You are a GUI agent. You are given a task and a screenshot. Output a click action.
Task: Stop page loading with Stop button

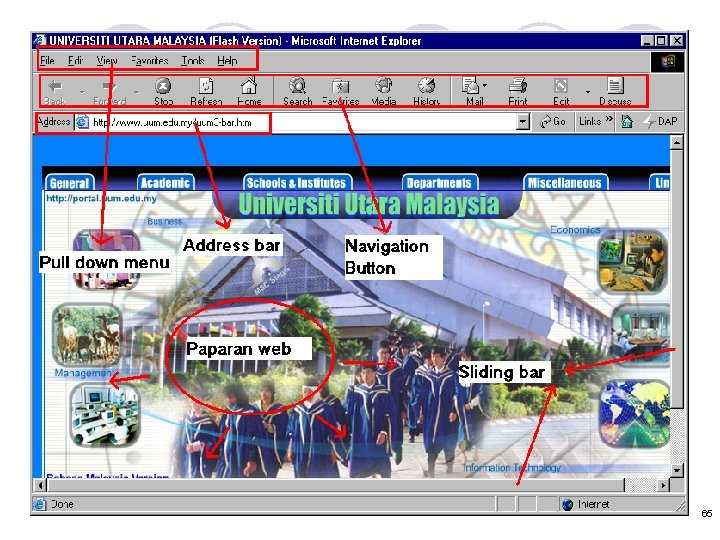point(163,92)
